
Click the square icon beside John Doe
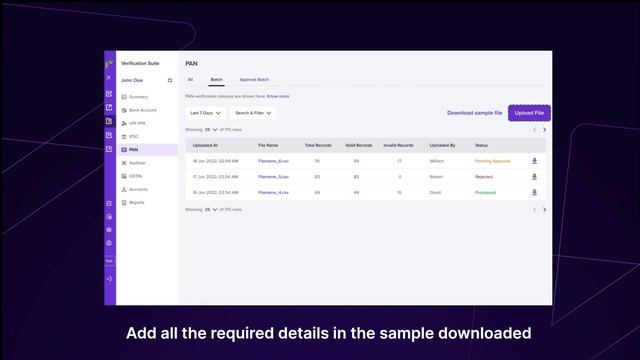170,80
